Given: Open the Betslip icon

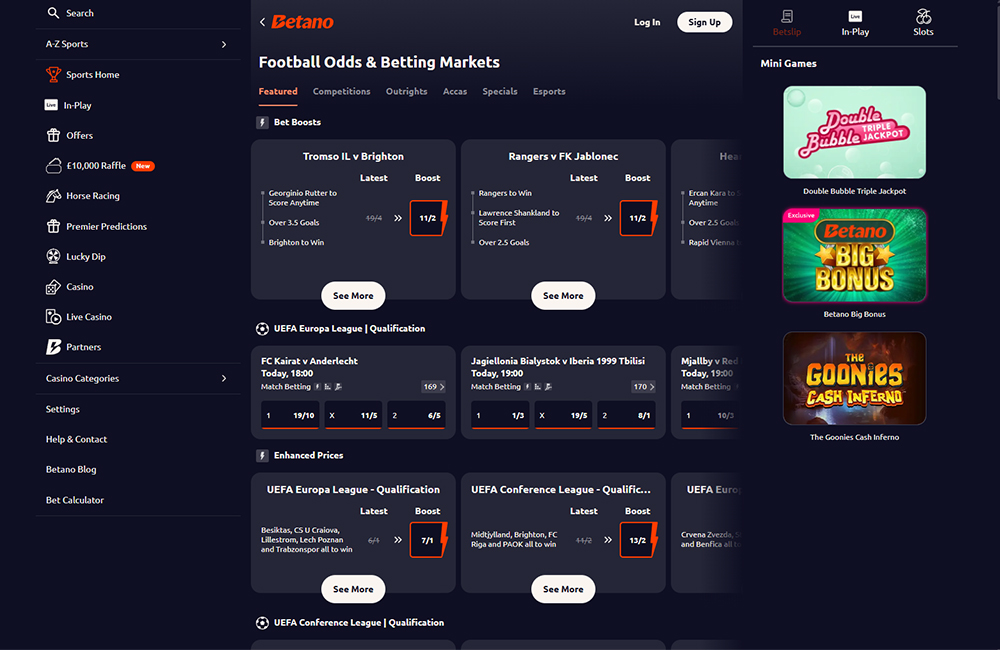Looking at the screenshot, I should click(x=787, y=17).
